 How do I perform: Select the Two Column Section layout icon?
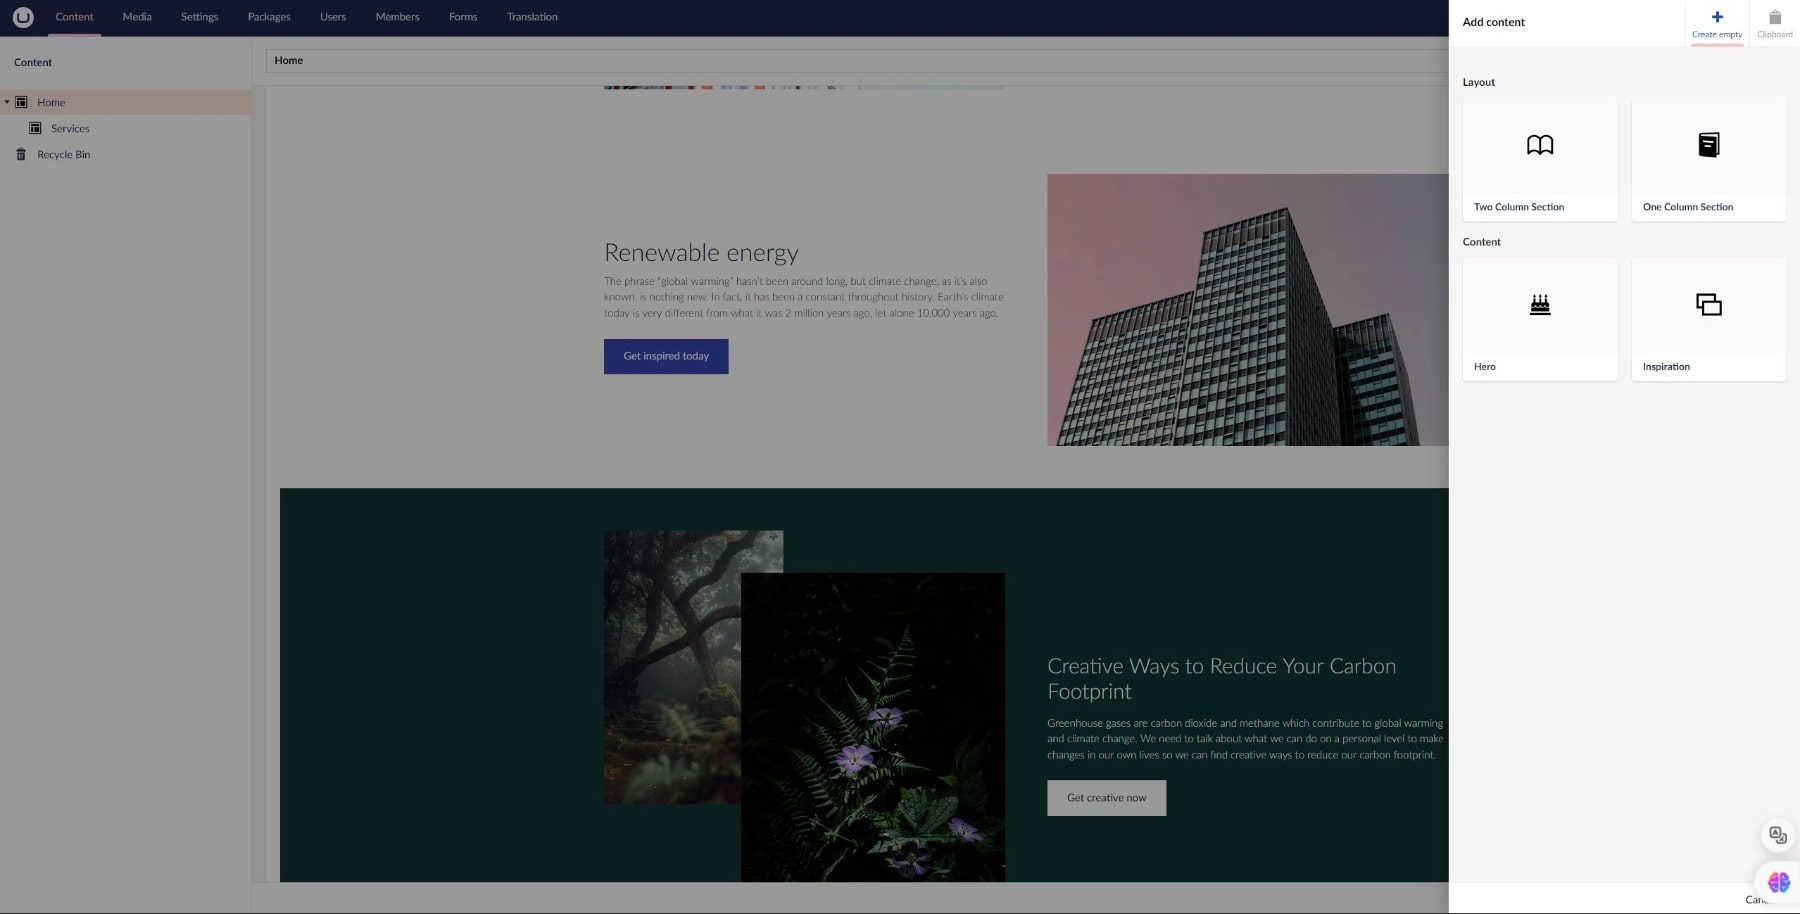[1539, 145]
